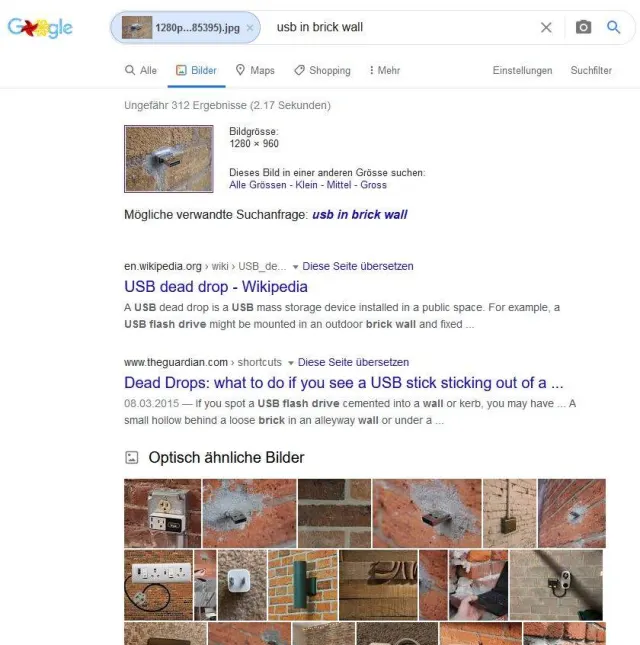Select the Alle search tab

pos(141,70)
